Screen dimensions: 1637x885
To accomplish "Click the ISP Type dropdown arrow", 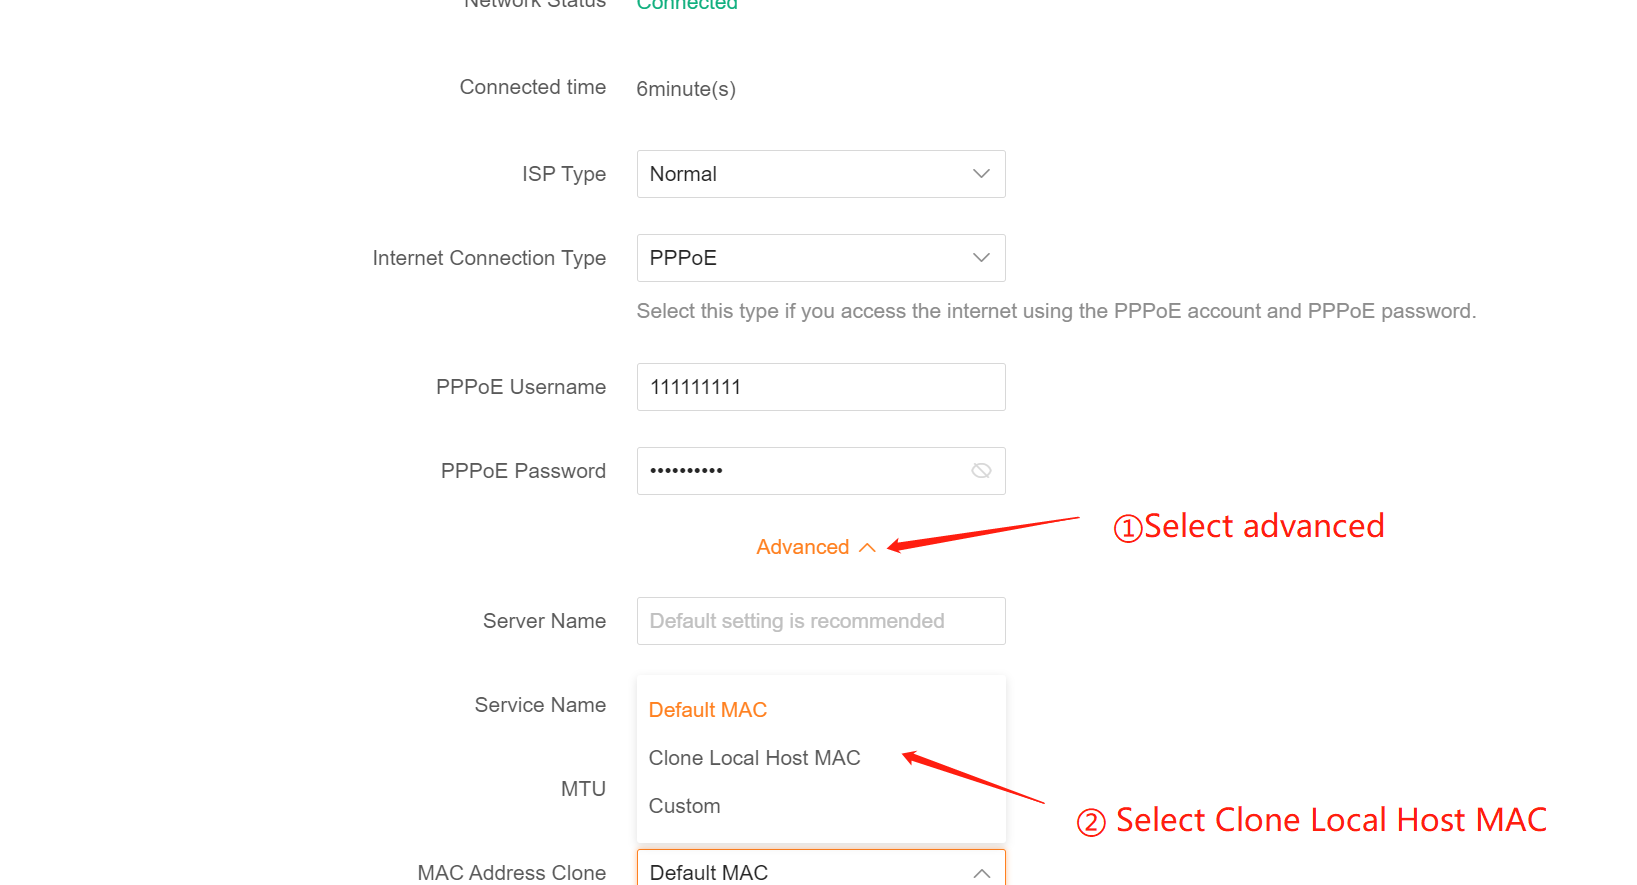I will coord(981,174).
